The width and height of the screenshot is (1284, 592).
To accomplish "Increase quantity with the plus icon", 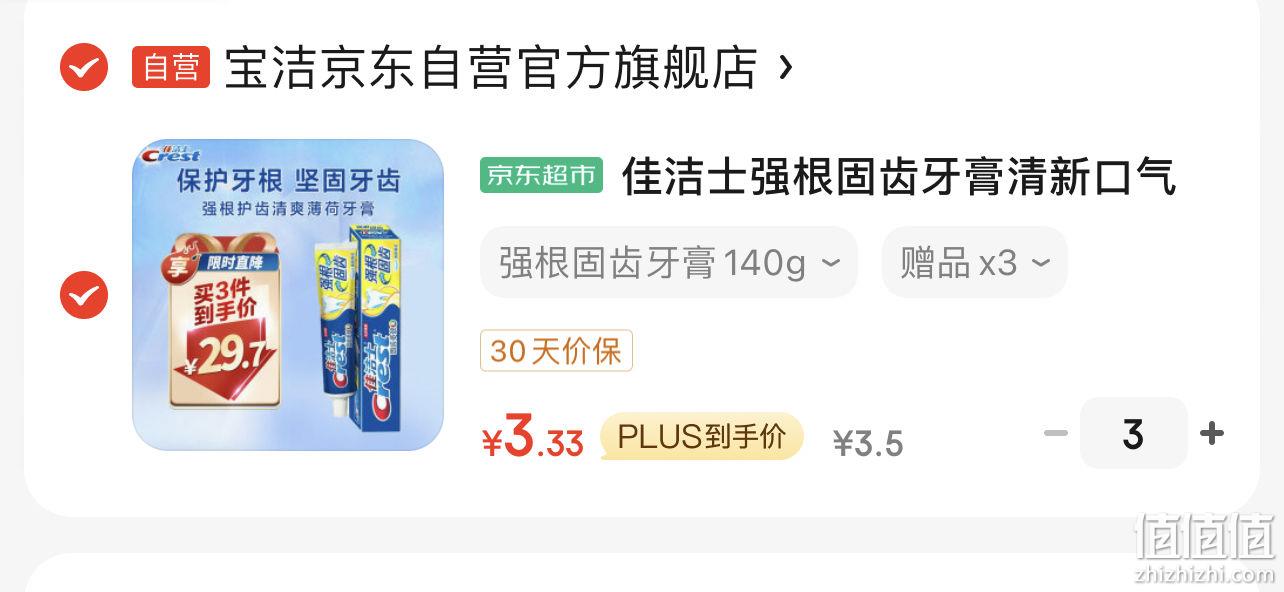I will [1212, 434].
